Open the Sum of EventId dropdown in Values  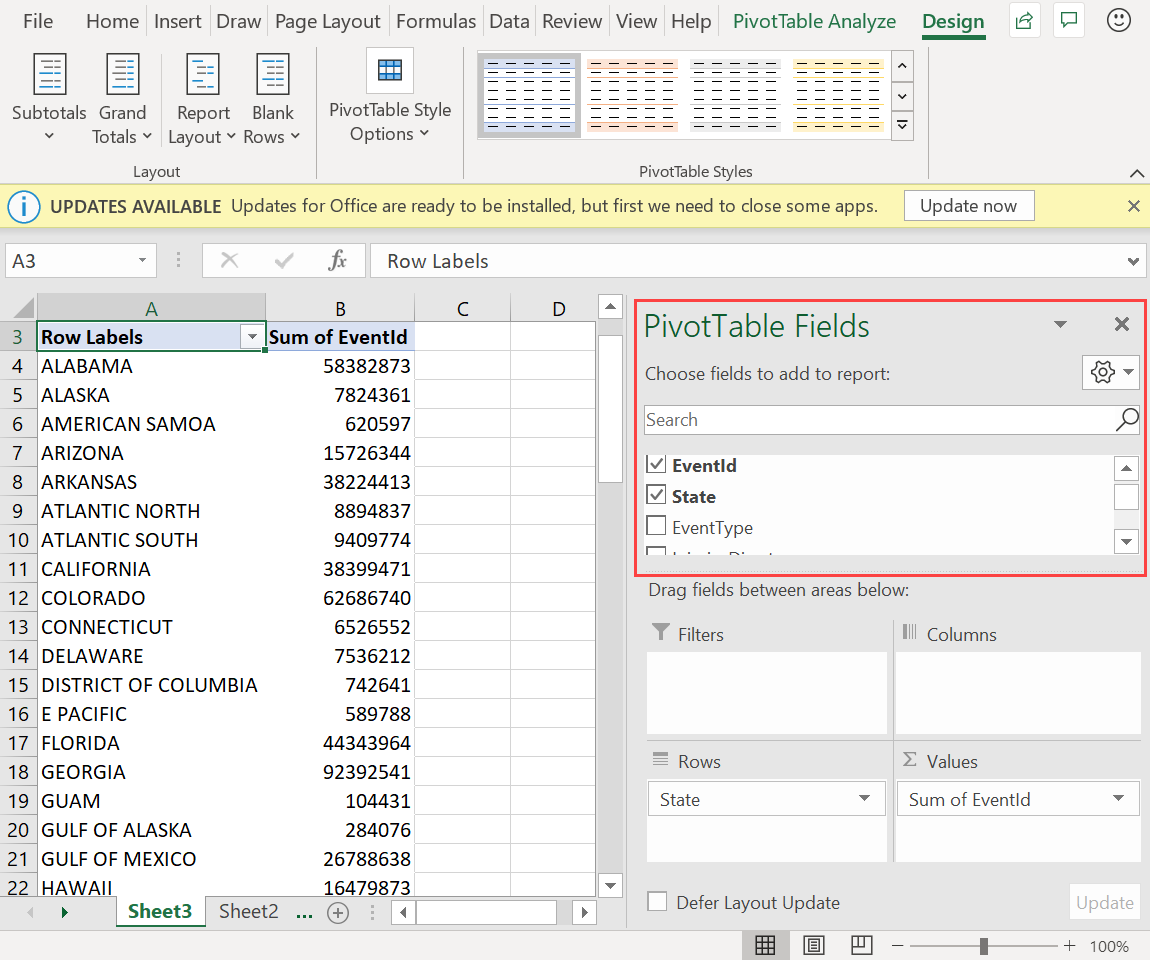pyautogui.click(x=1119, y=798)
